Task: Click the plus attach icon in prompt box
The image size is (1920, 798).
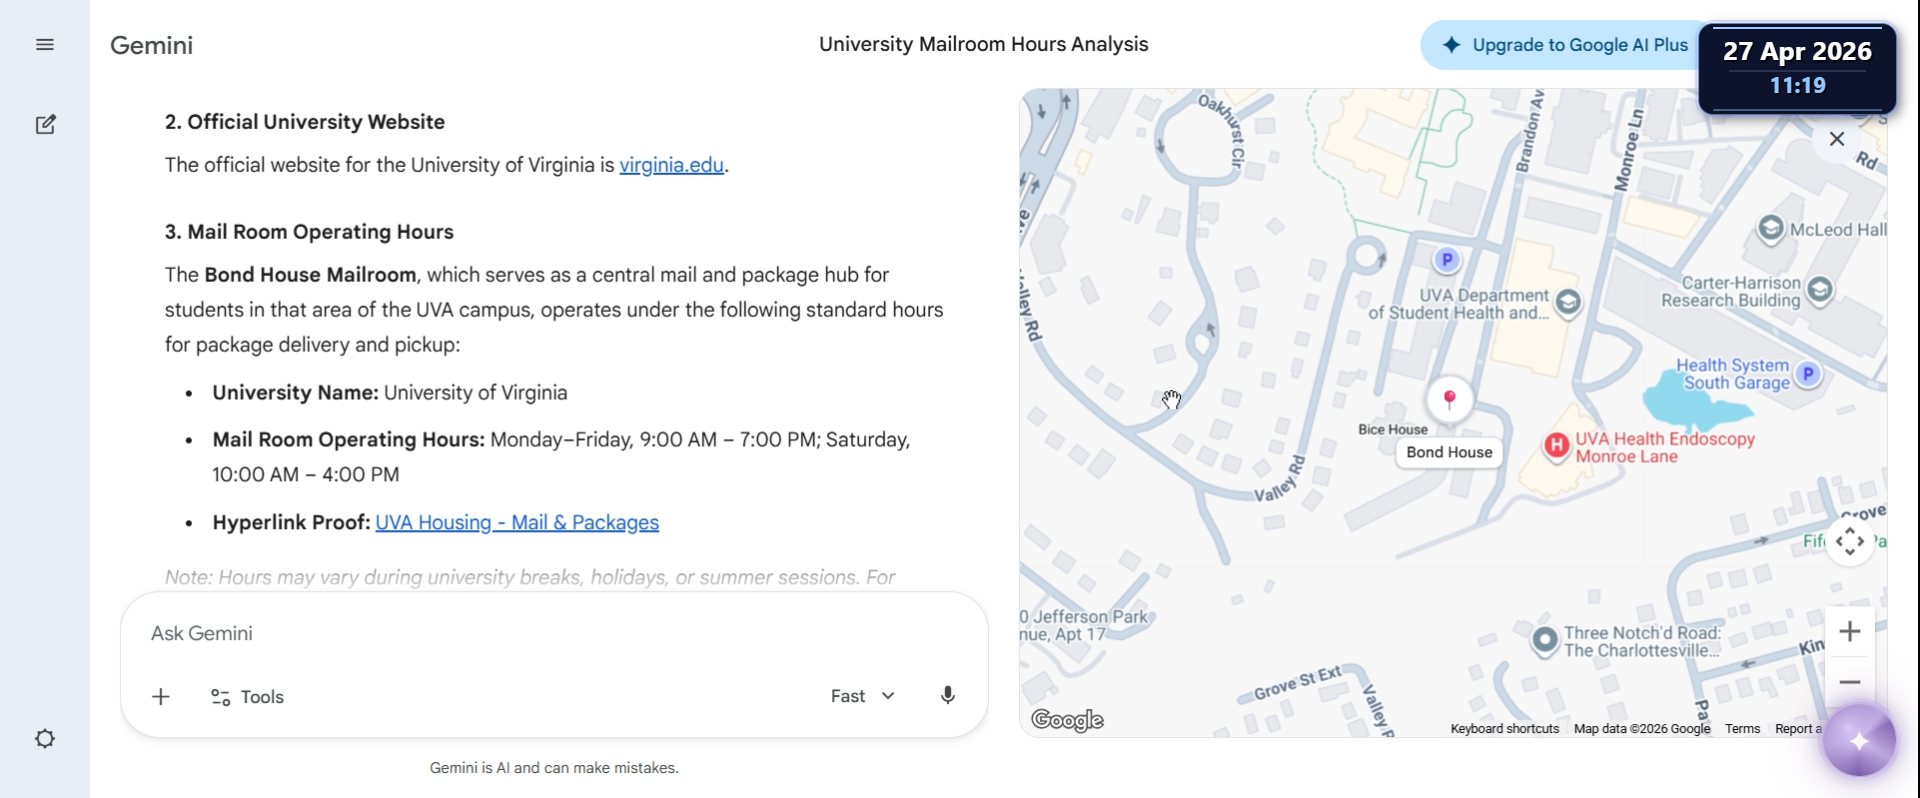Action: click(161, 697)
